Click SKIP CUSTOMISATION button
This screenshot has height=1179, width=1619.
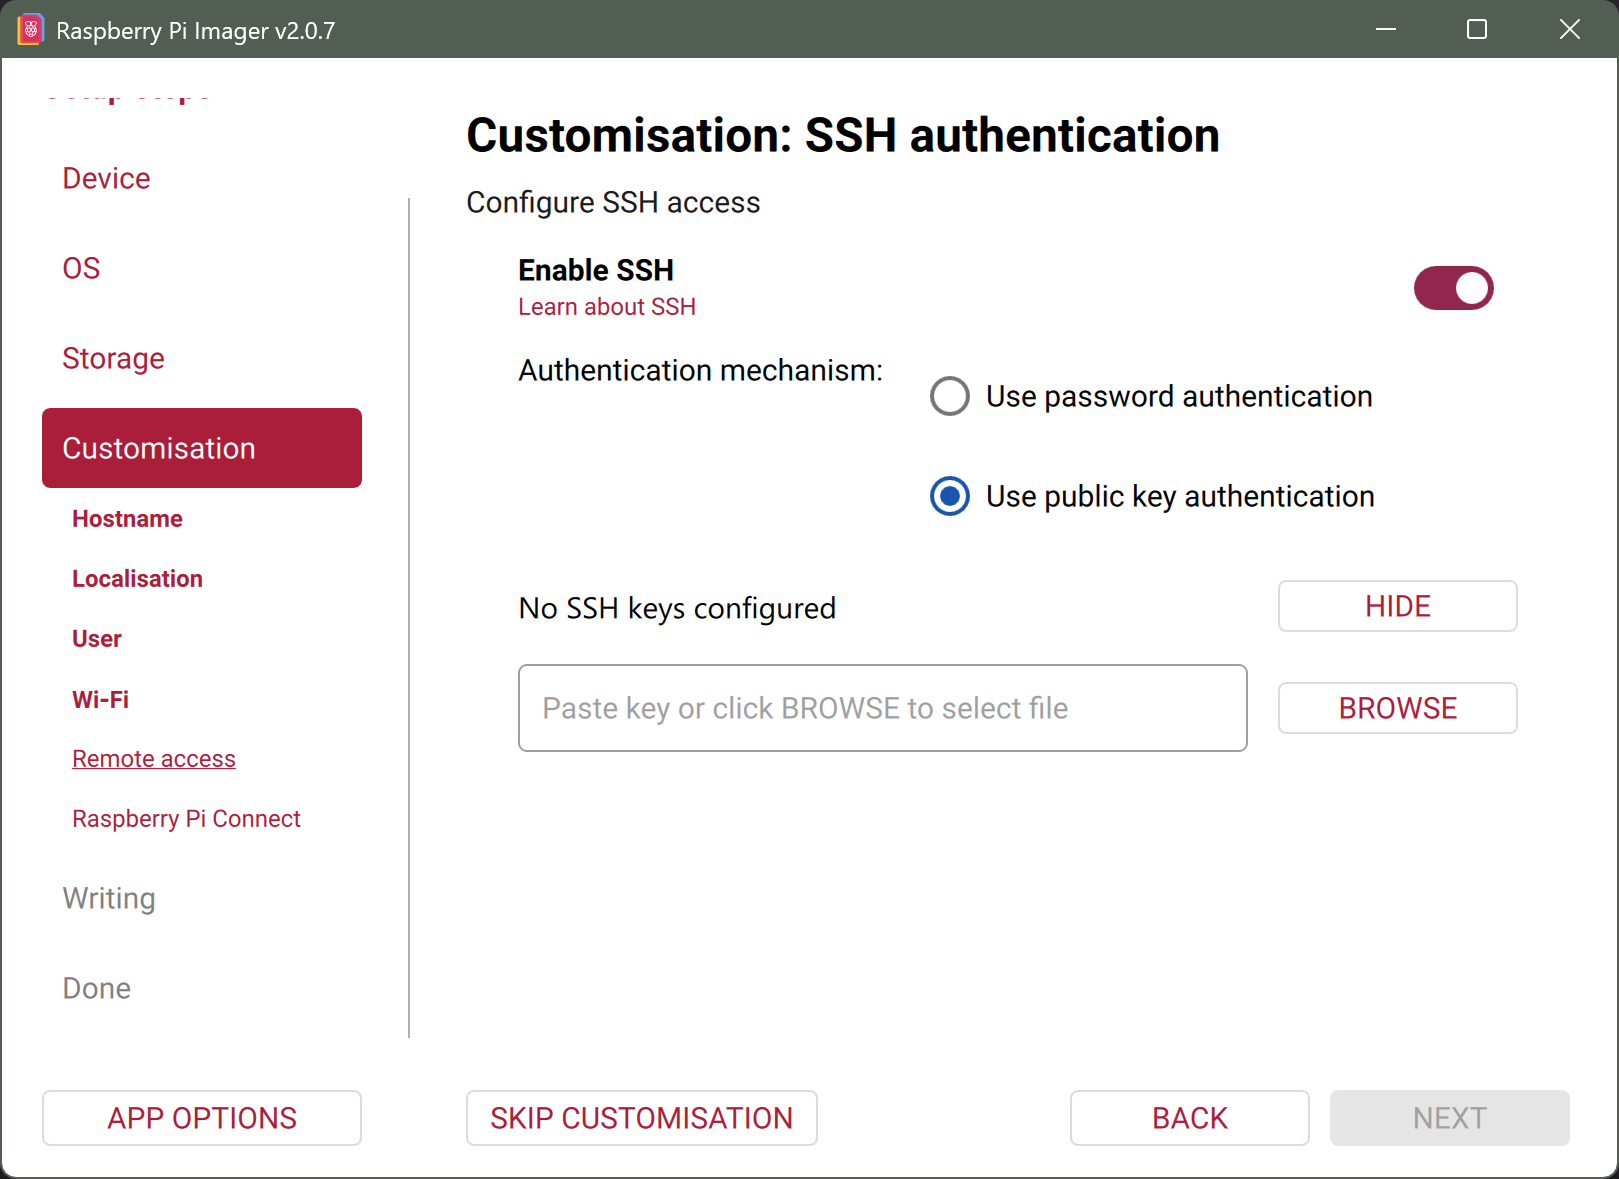click(x=641, y=1118)
